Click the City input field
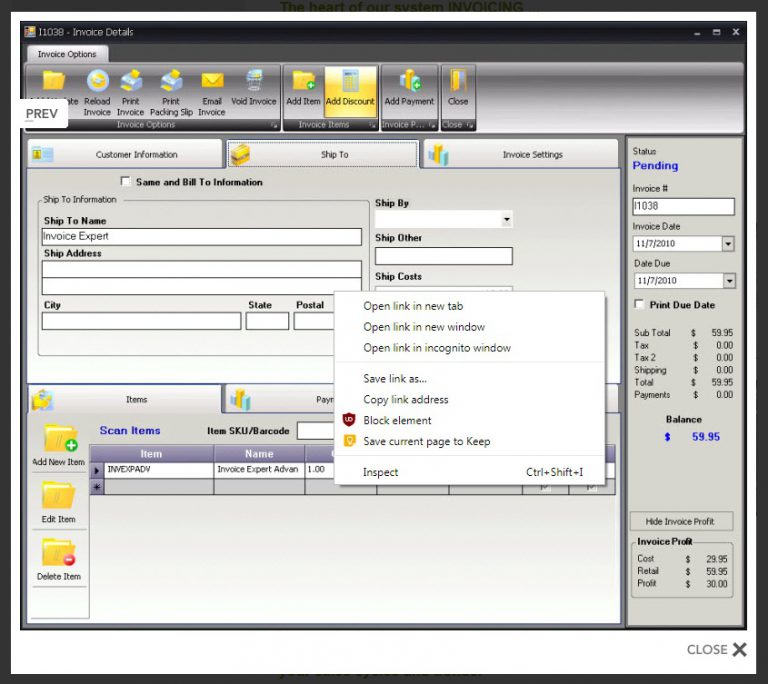This screenshot has width=768, height=684. [x=142, y=321]
